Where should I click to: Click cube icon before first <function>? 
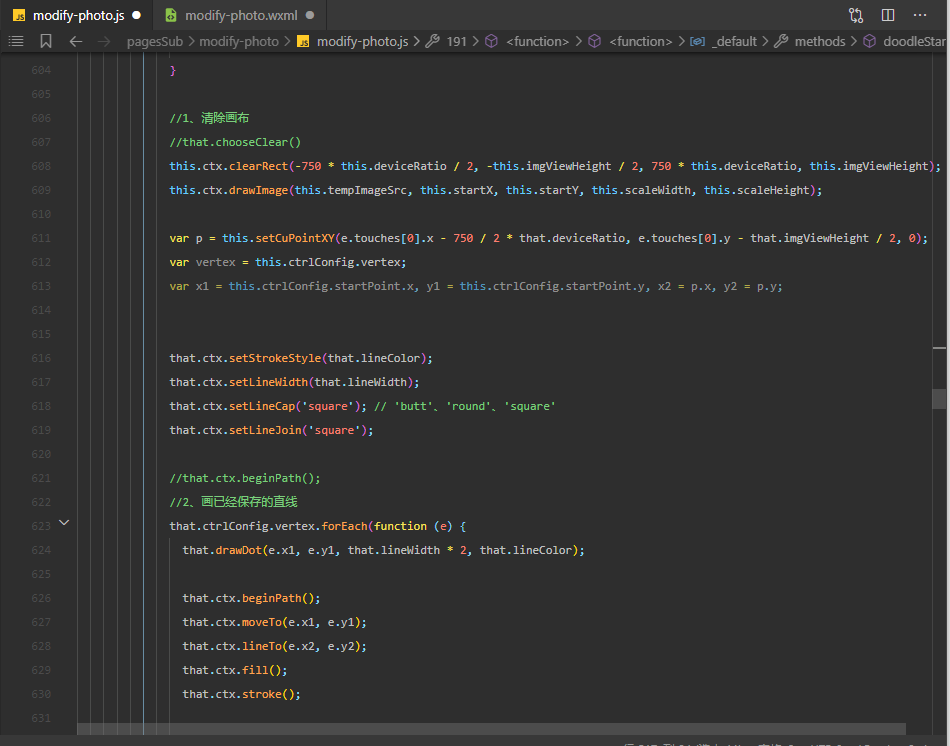click(x=491, y=41)
